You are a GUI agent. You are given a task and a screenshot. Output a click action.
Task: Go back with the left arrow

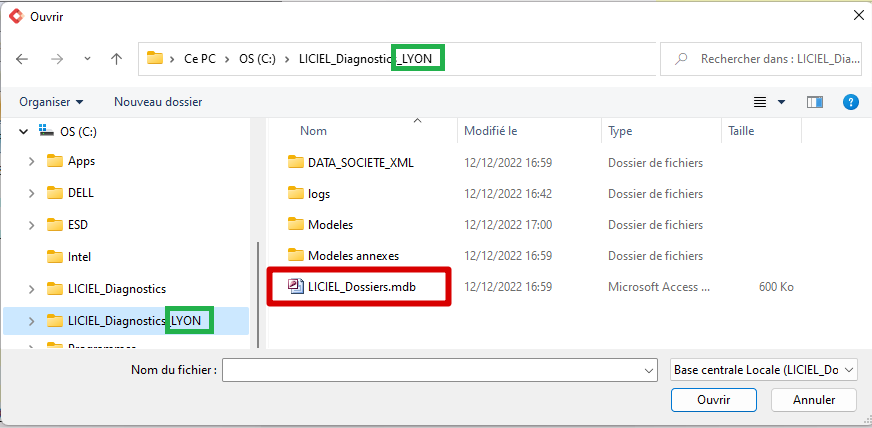click(x=22, y=59)
